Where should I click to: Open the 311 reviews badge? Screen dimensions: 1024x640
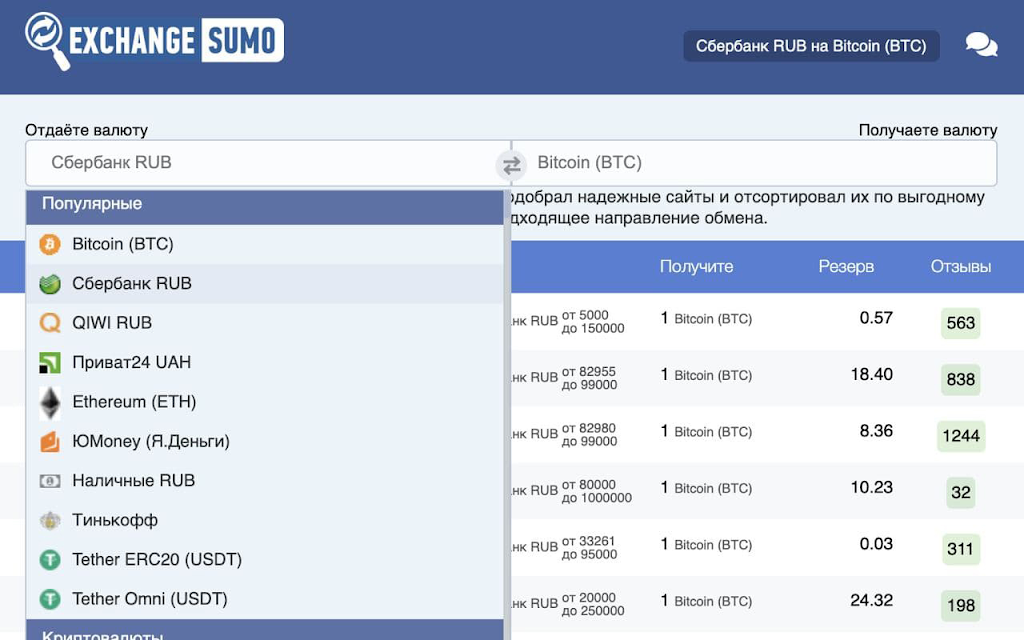point(961,549)
